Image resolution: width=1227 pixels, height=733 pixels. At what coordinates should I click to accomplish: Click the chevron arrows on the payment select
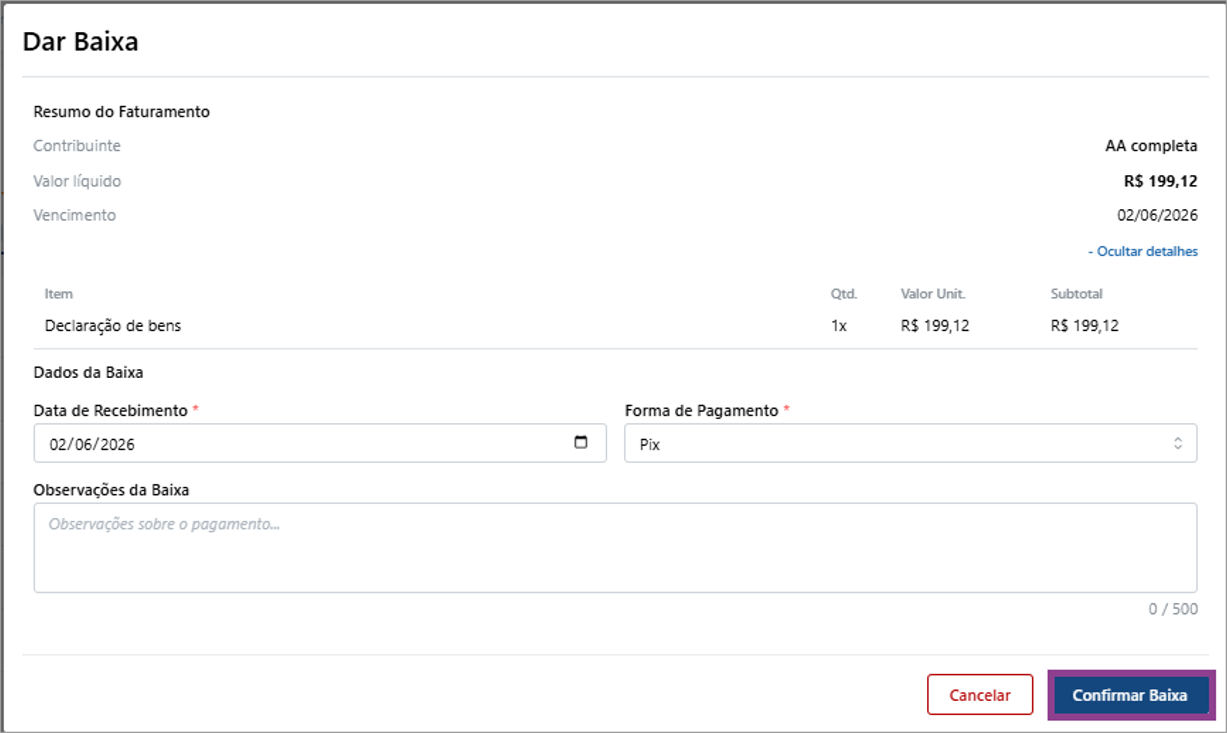pyautogui.click(x=1178, y=444)
